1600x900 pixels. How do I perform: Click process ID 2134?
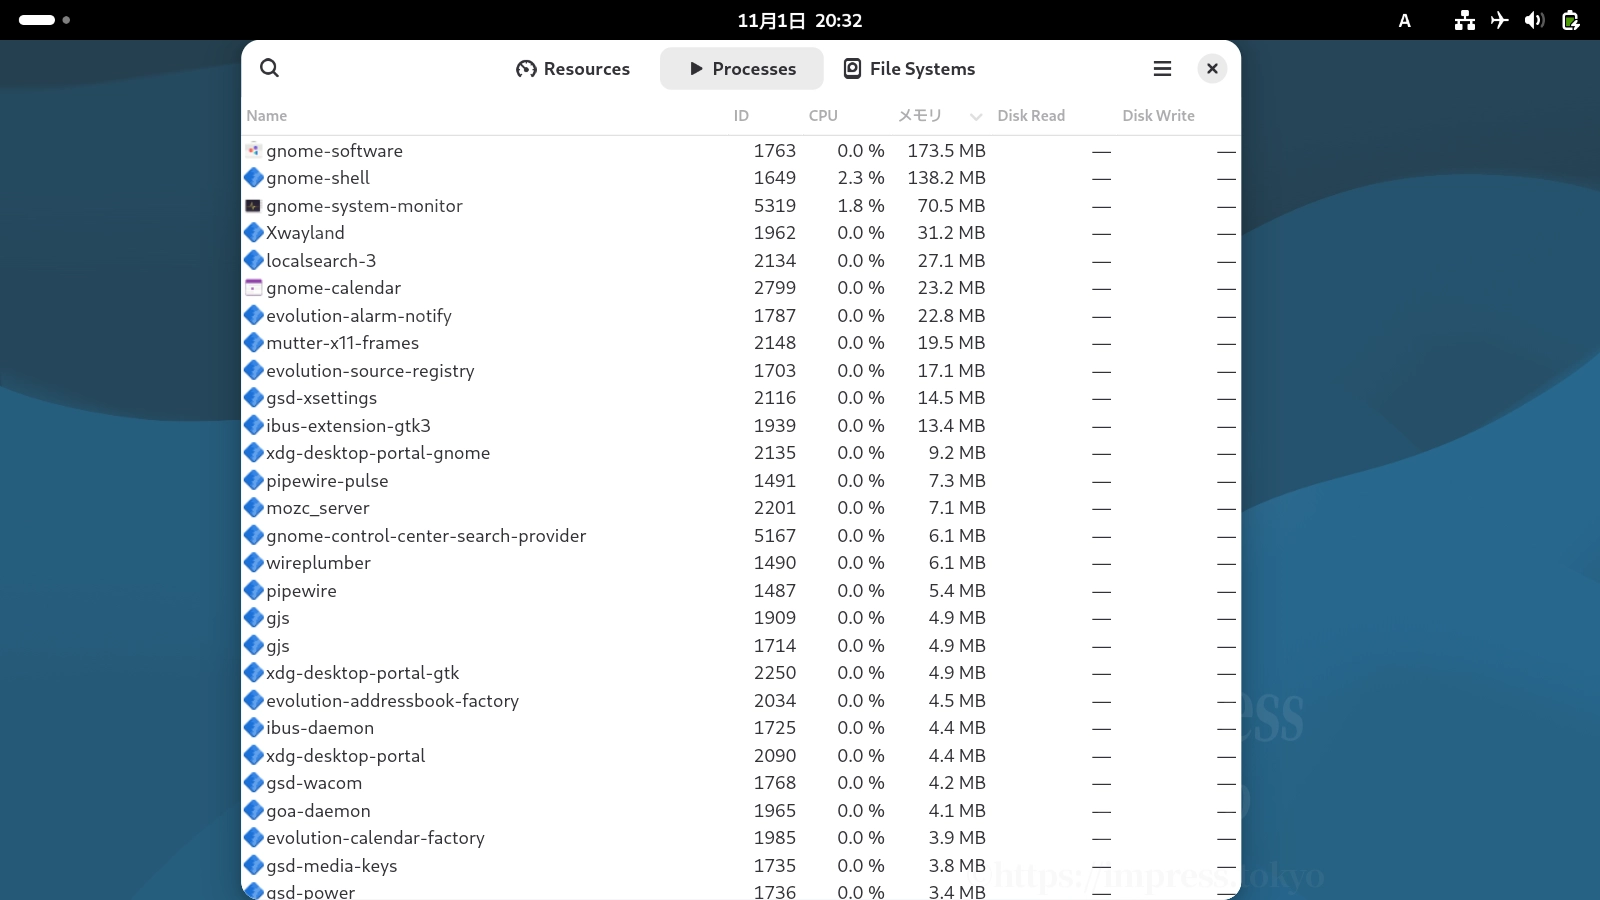click(775, 260)
